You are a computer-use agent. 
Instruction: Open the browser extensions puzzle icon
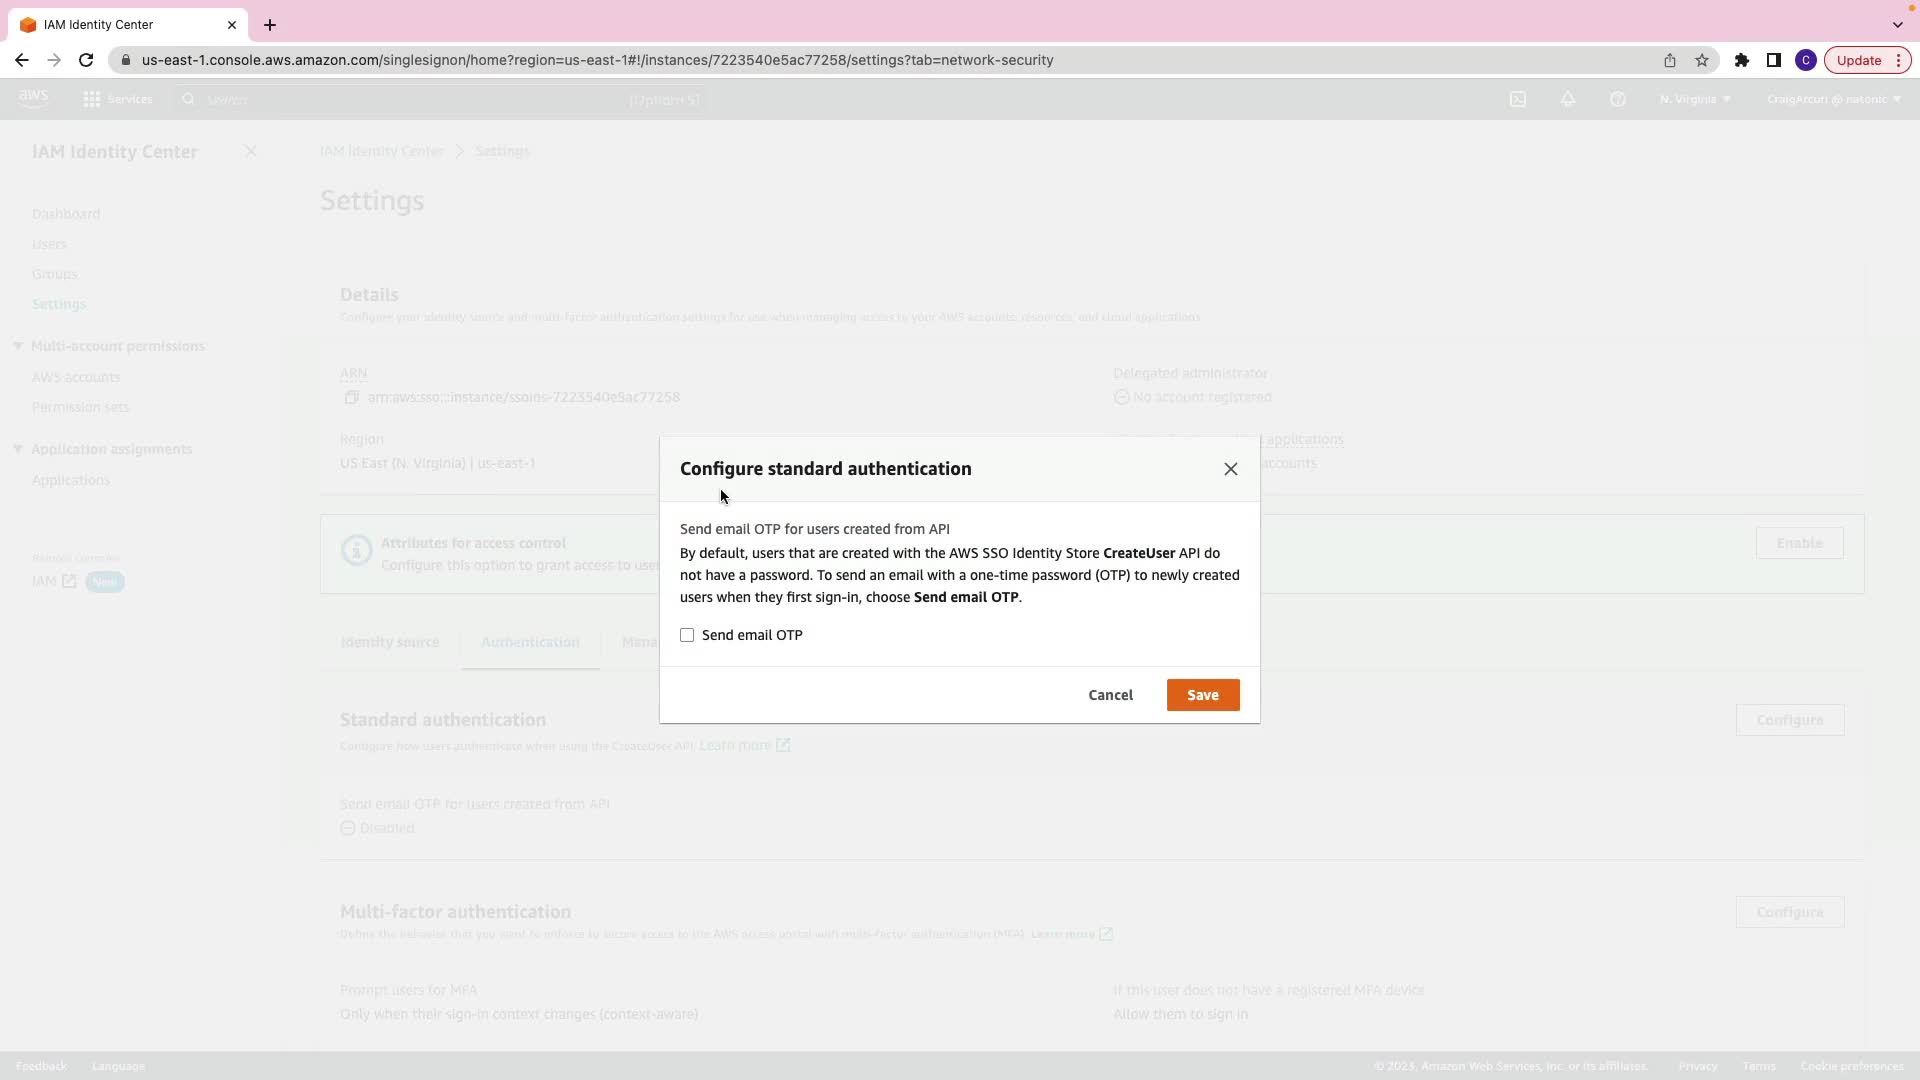point(1741,60)
